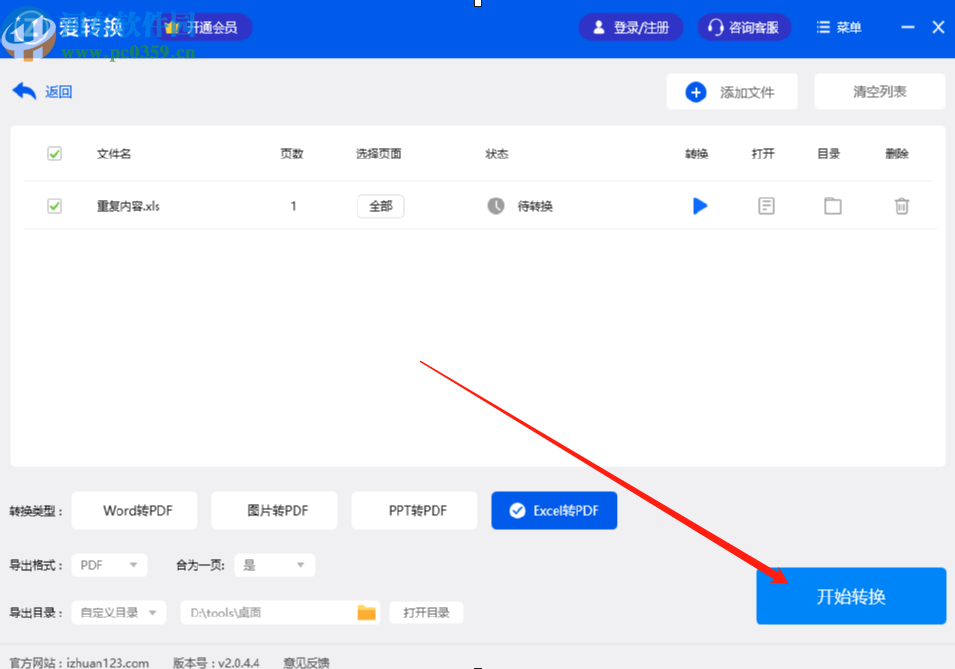This screenshot has height=669, width=955.
Task: Click the blue plus icon on 添加文件
Action: pyautogui.click(x=695, y=91)
